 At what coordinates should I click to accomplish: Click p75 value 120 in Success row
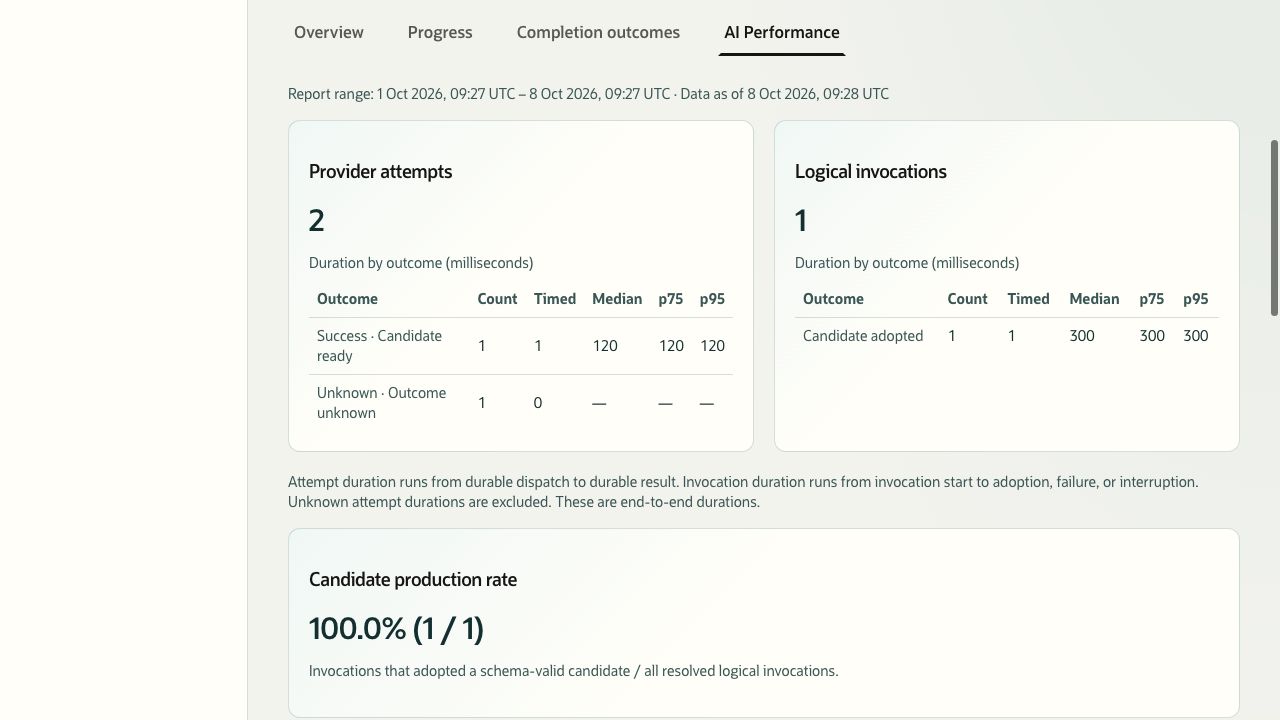(x=671, y=346)
